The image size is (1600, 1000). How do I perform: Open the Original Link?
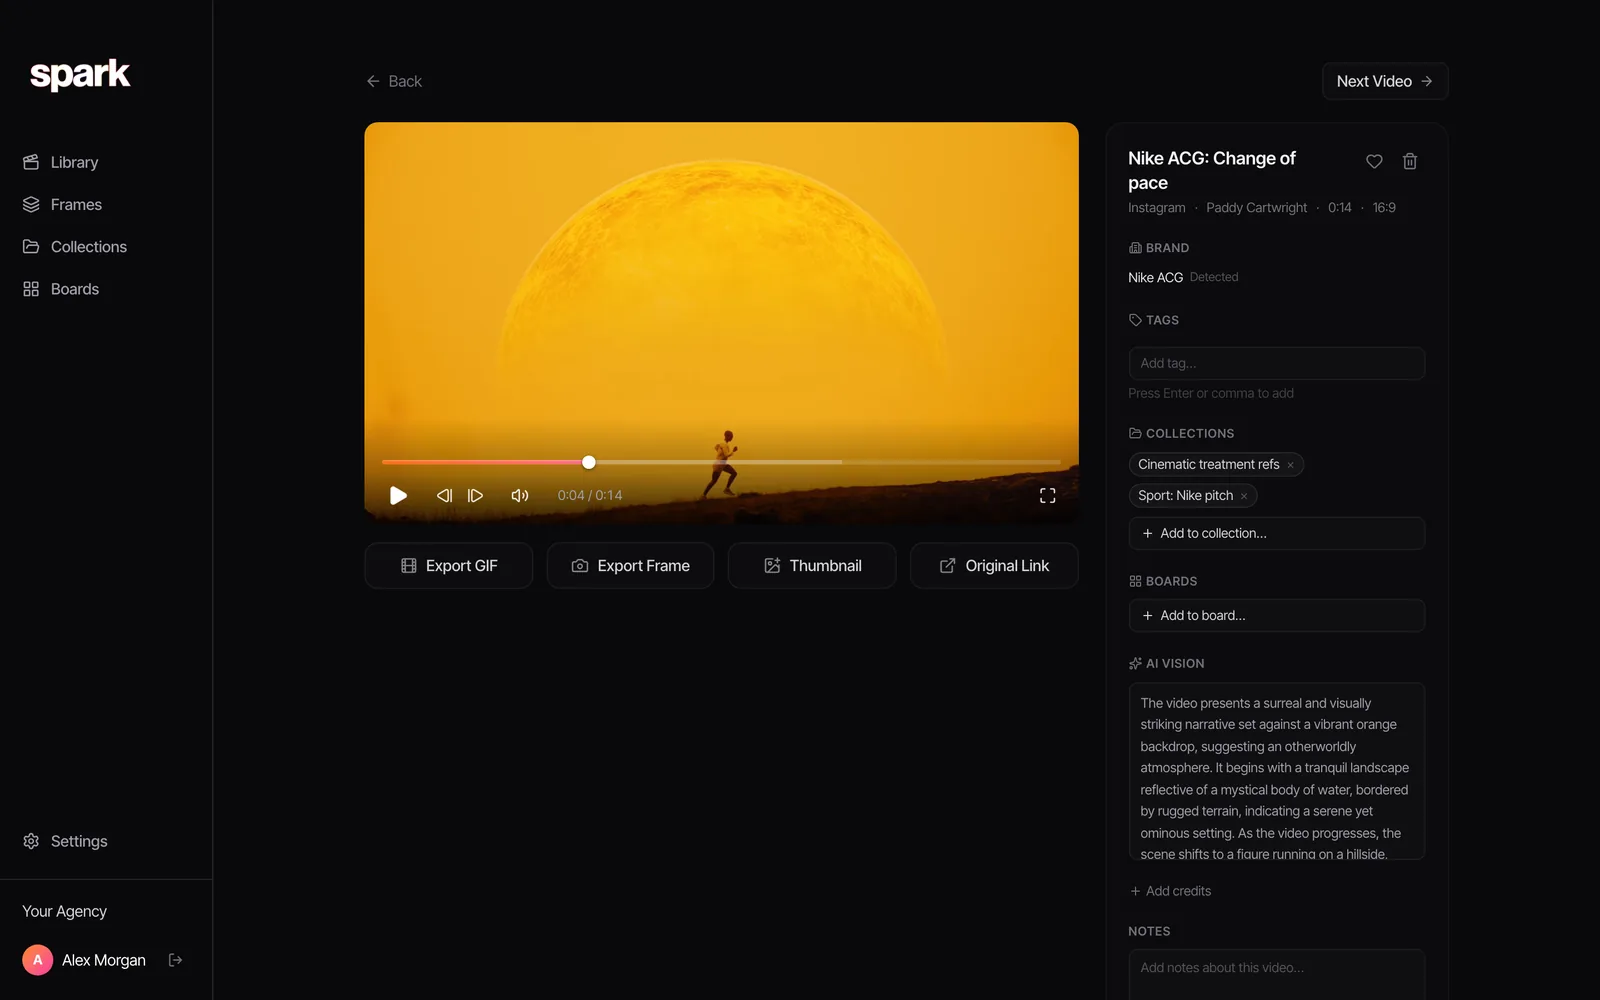[x=994, y=566]
